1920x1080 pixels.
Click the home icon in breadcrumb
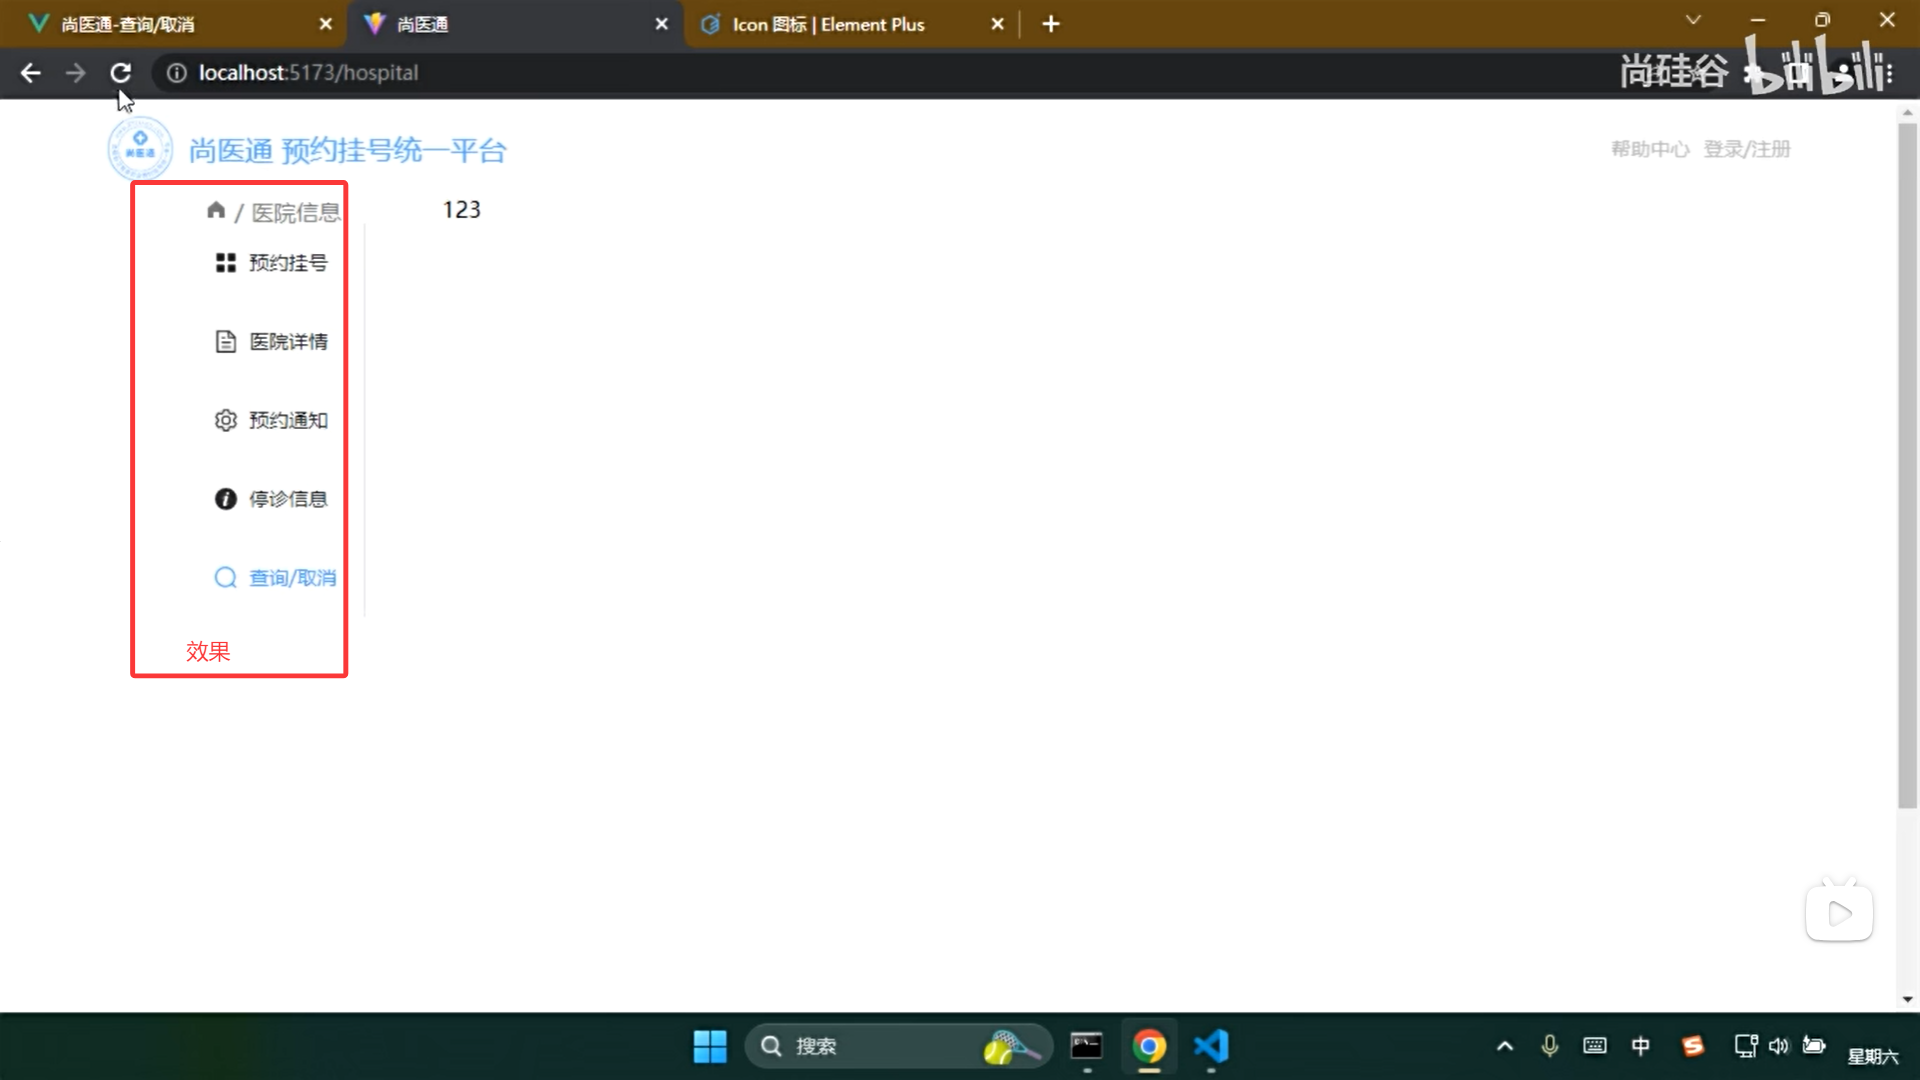tap(216, 210)
